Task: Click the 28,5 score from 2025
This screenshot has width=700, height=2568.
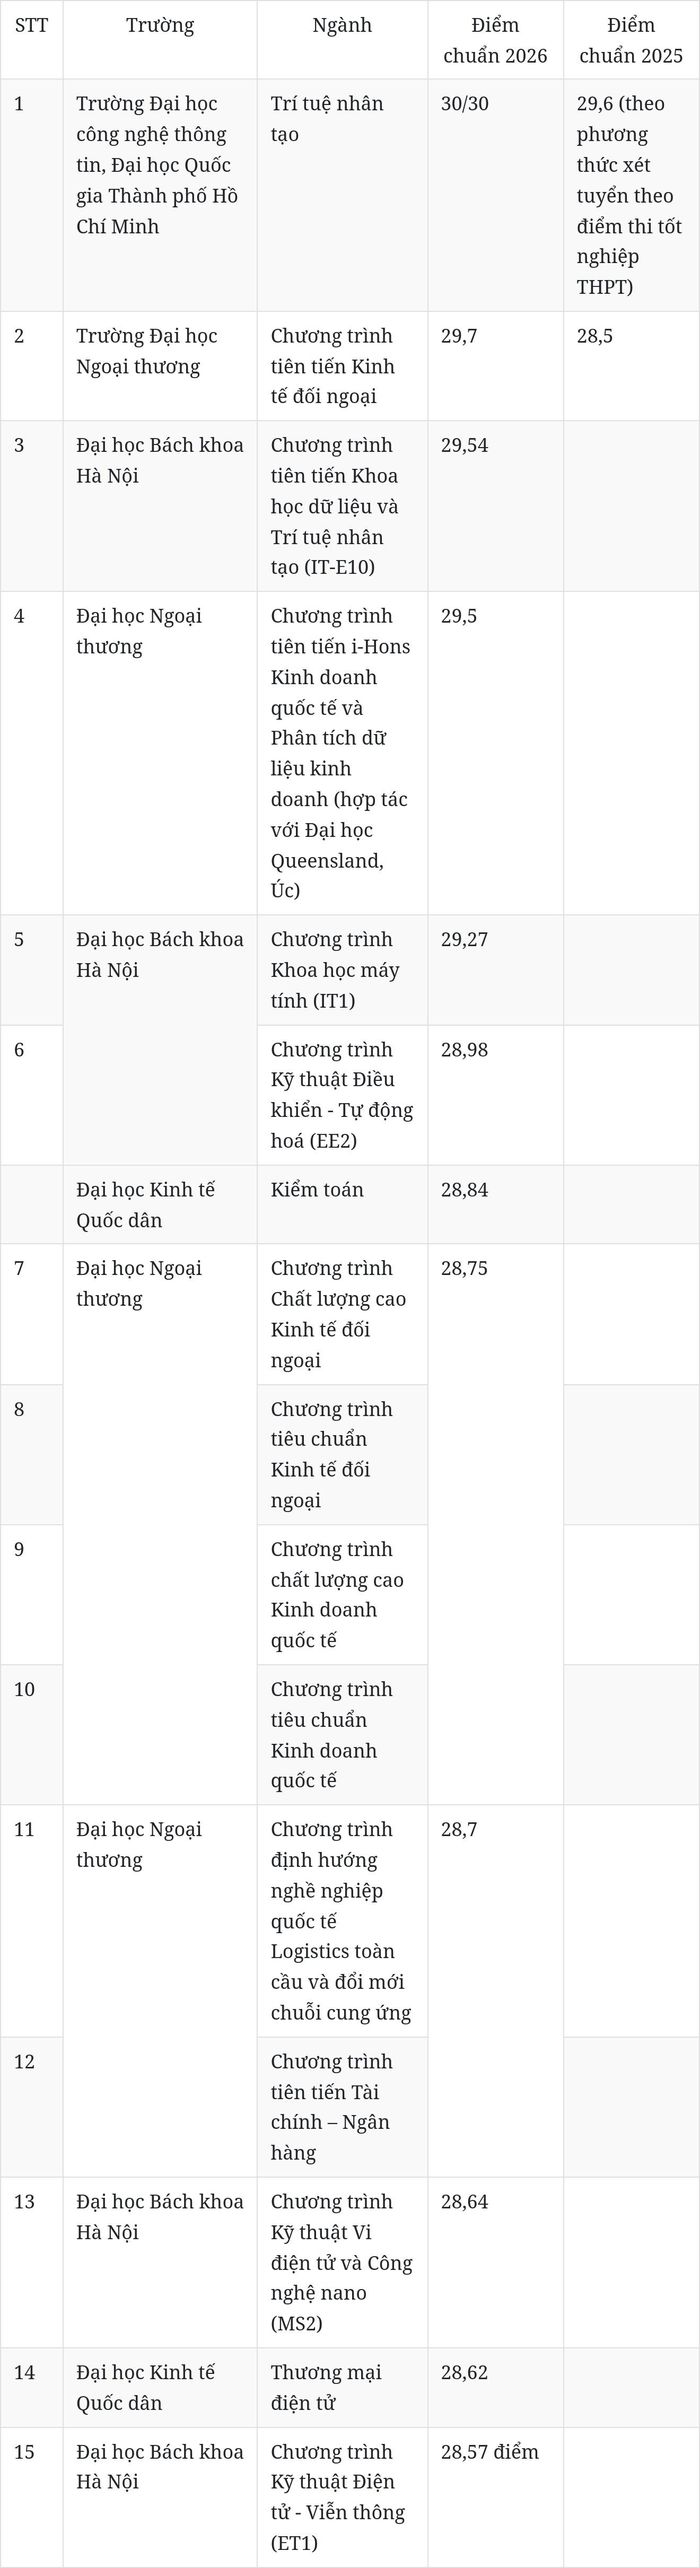Action: 631,366
